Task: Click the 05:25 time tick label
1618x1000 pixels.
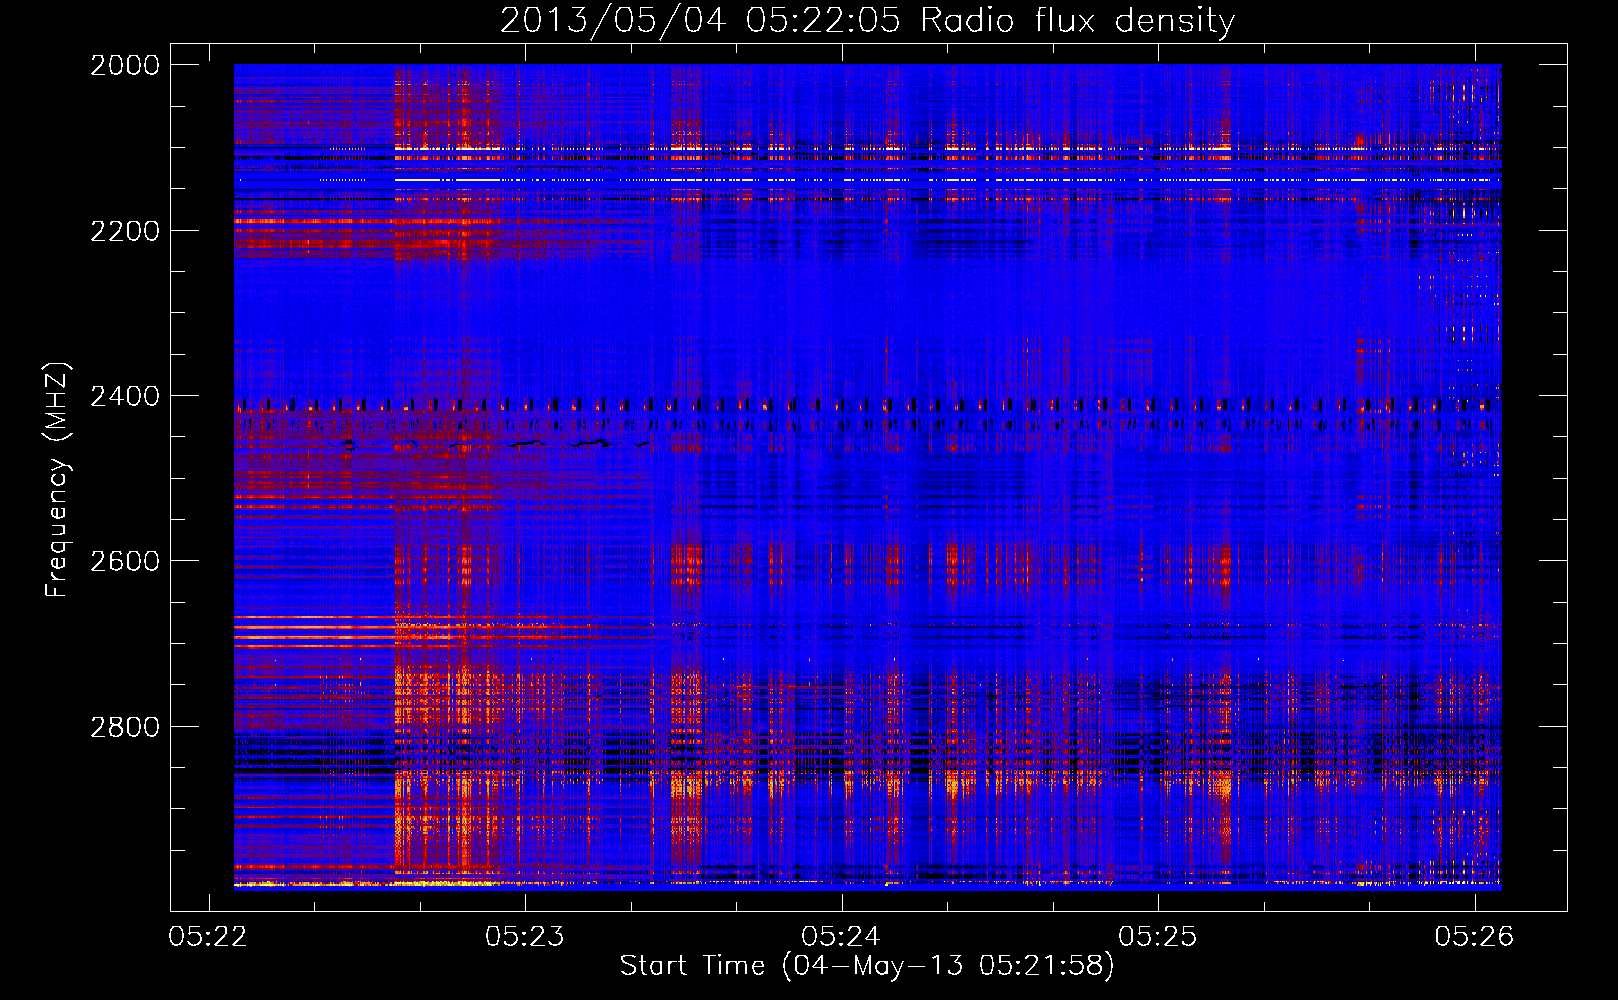Action: point(1158,937)
